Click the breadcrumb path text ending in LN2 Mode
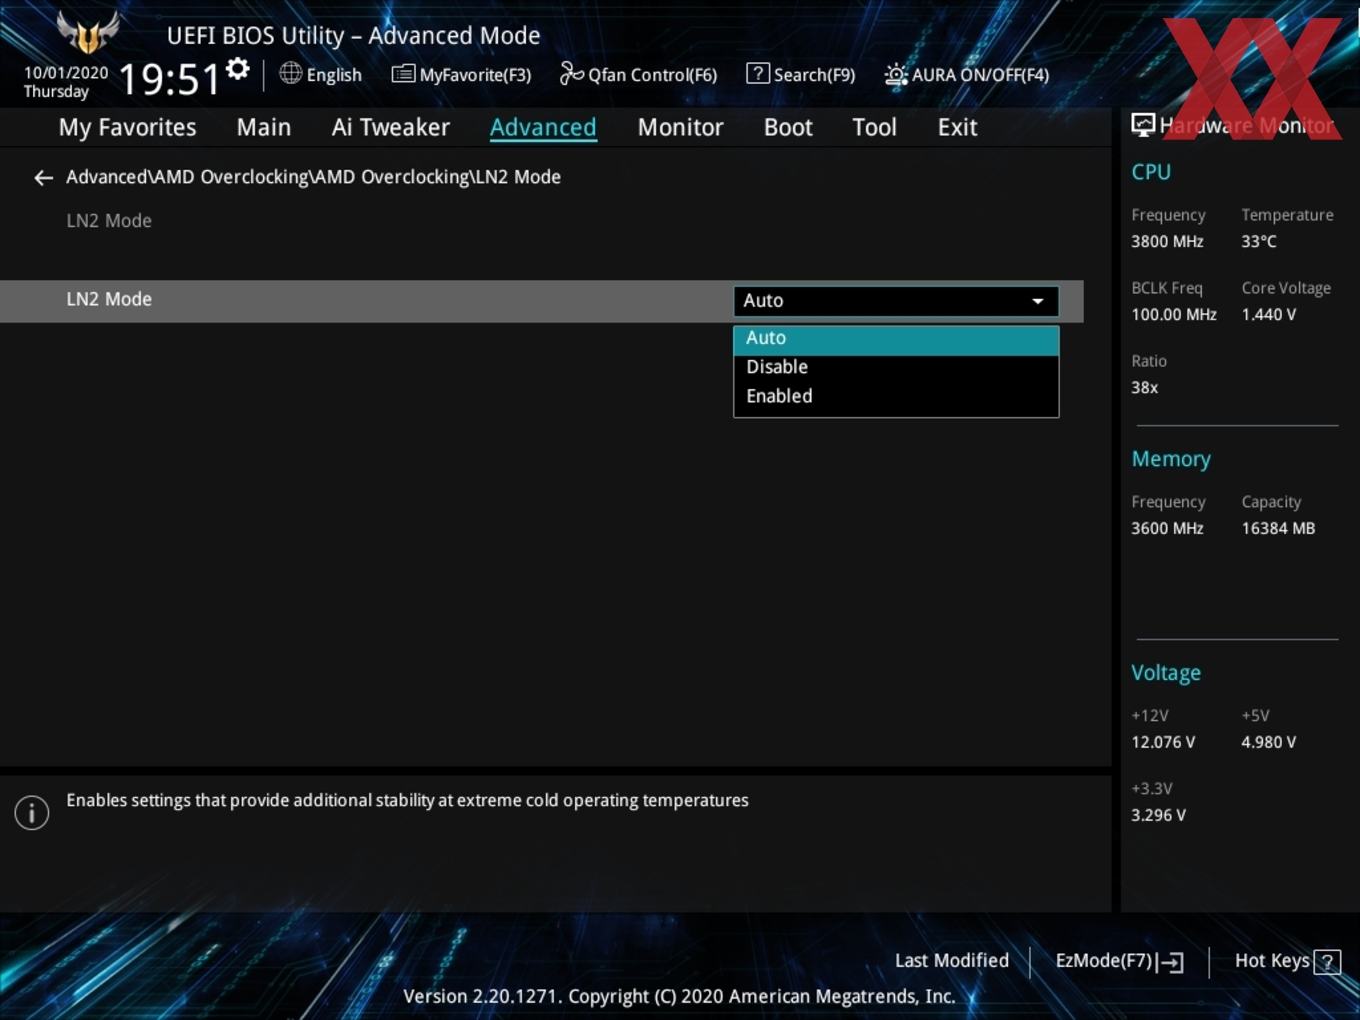The width and height of the screenshot is (1360, 1020). (313, 177)
